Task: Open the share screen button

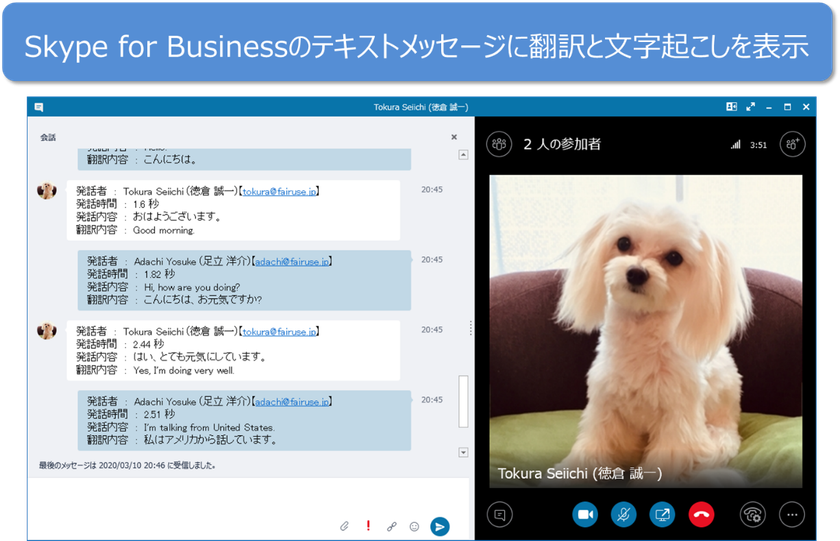Action: tap(662, 515)
